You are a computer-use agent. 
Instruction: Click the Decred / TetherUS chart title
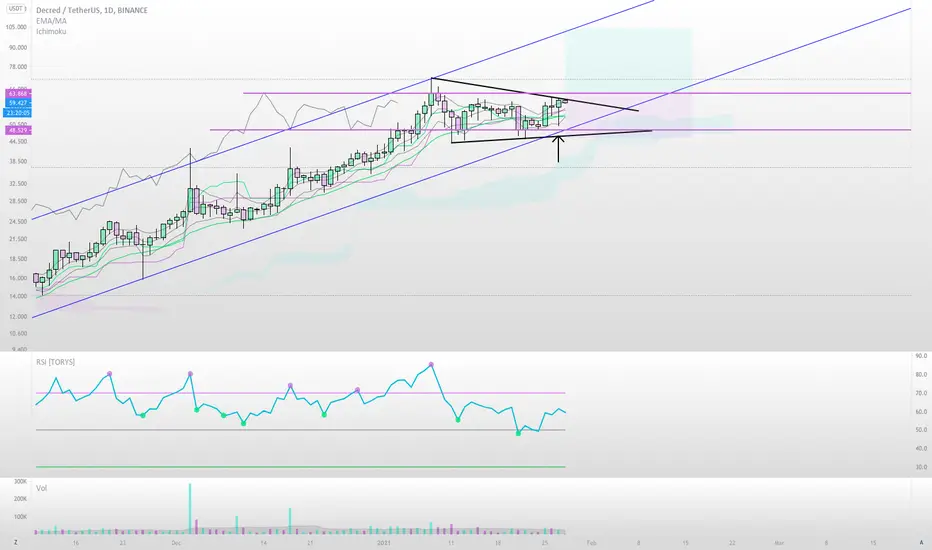coord(92,10)
